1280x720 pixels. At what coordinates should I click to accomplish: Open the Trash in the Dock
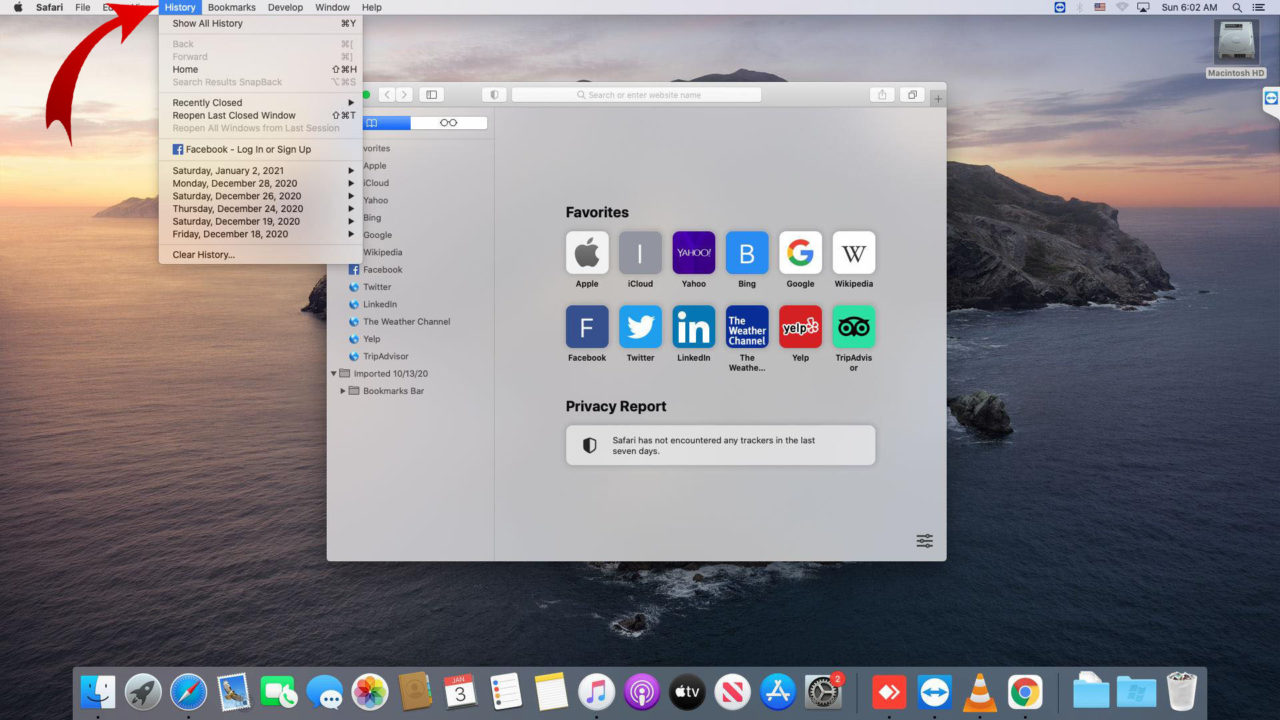coord(1182,691)
